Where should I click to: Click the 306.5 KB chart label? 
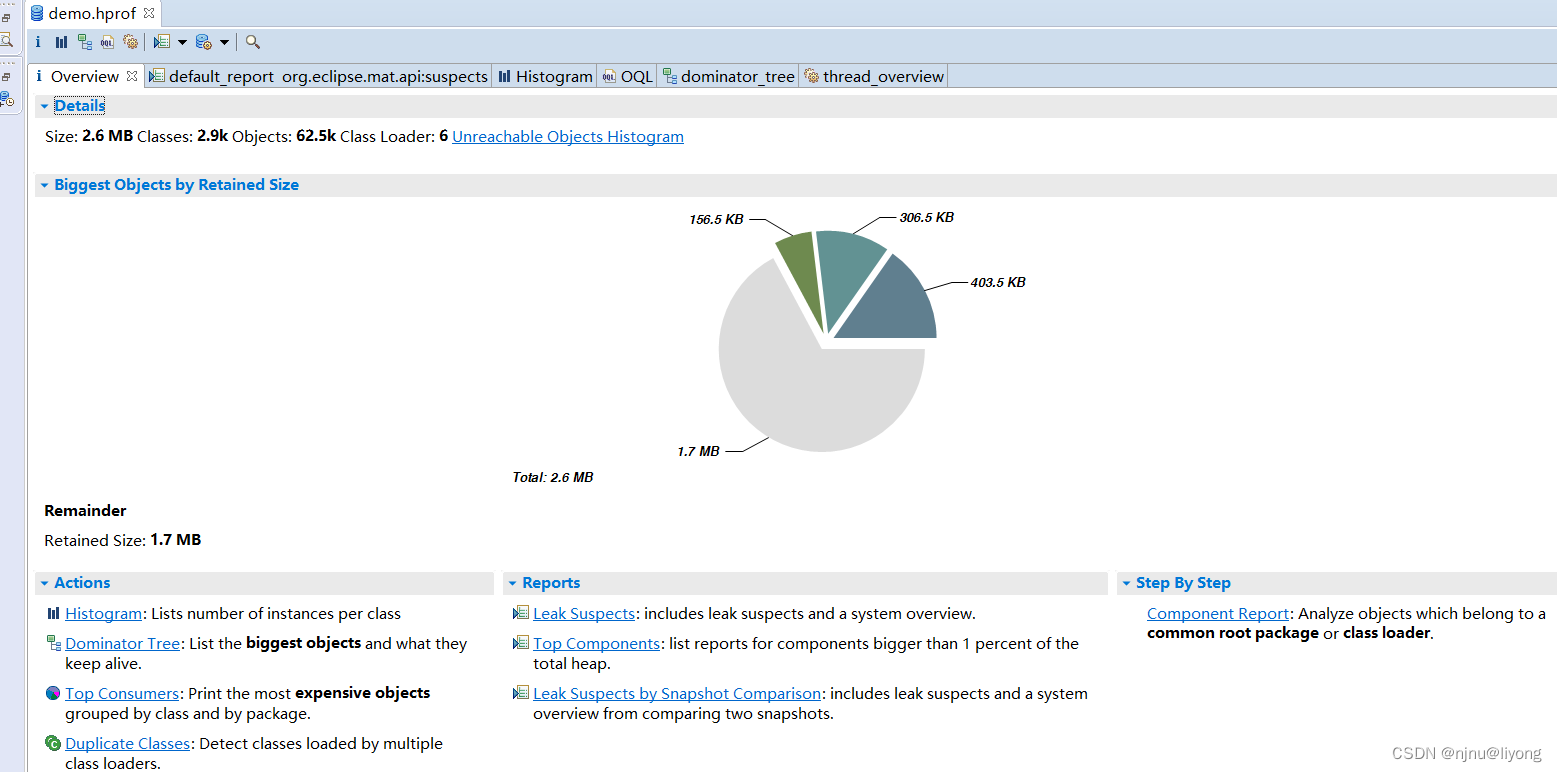[x=926, y=217]
